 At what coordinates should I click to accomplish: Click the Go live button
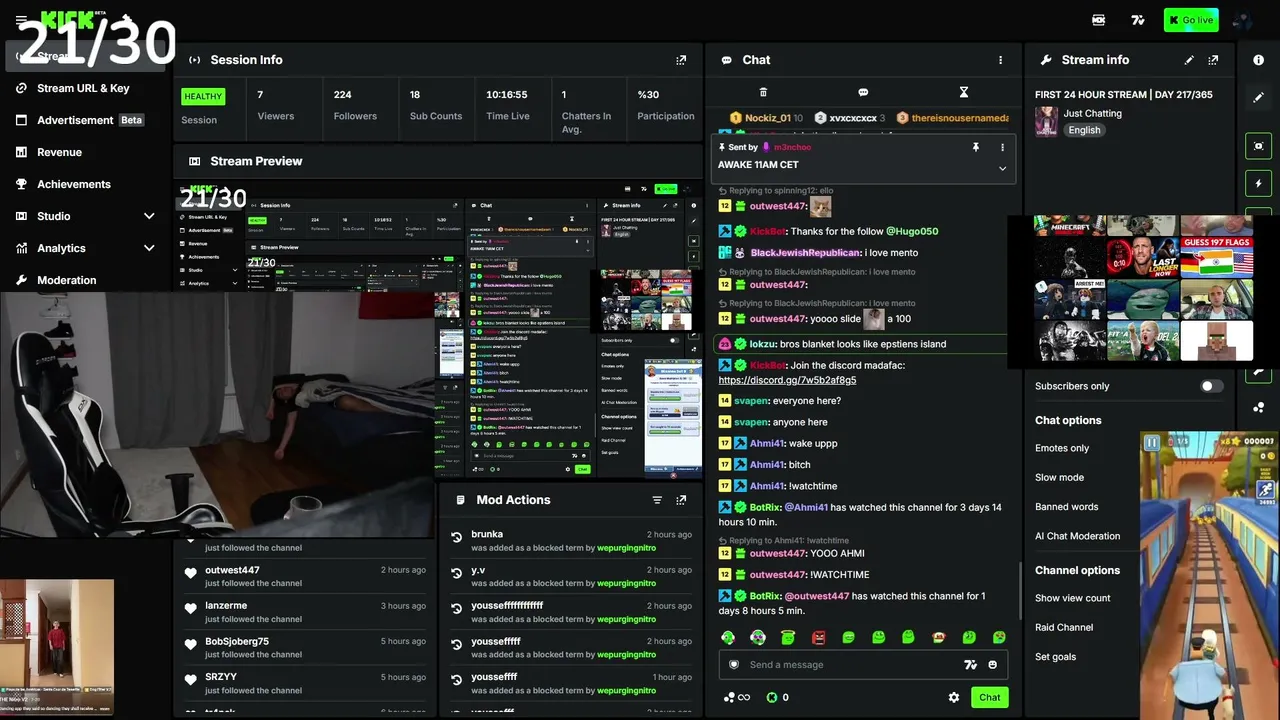point(1191,20)
